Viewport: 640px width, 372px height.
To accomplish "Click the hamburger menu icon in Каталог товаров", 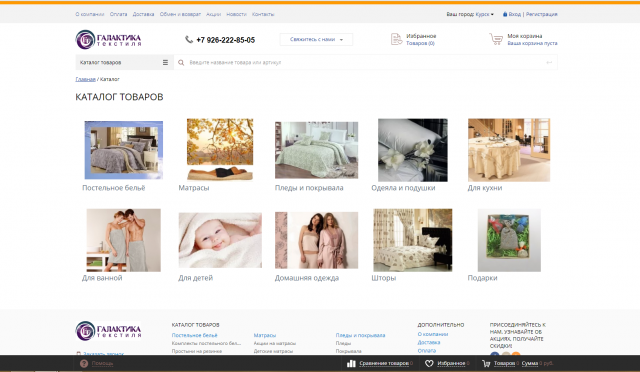I will [x=165, y=62].
